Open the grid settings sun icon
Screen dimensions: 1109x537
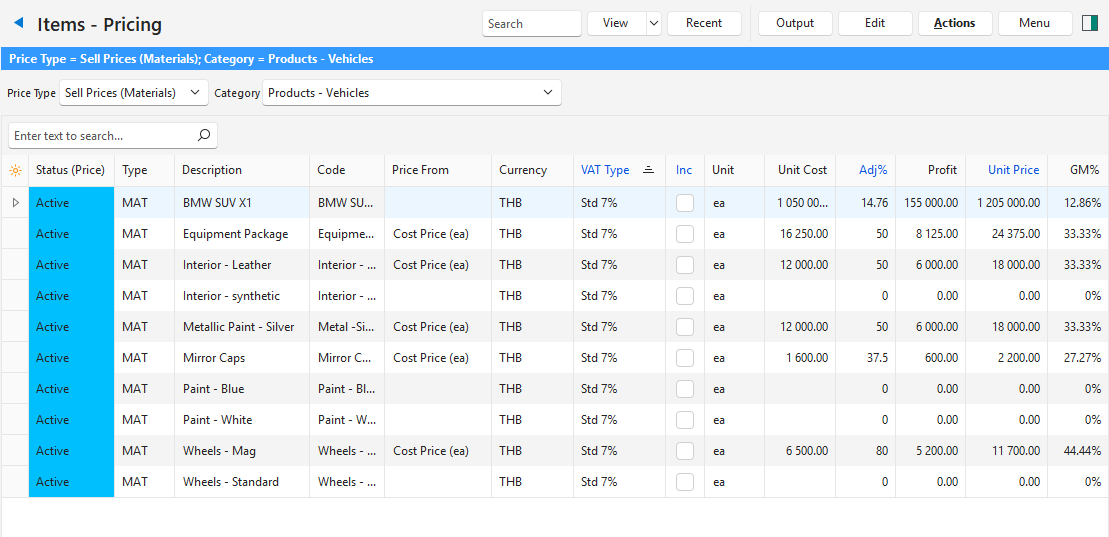(15, 170)
